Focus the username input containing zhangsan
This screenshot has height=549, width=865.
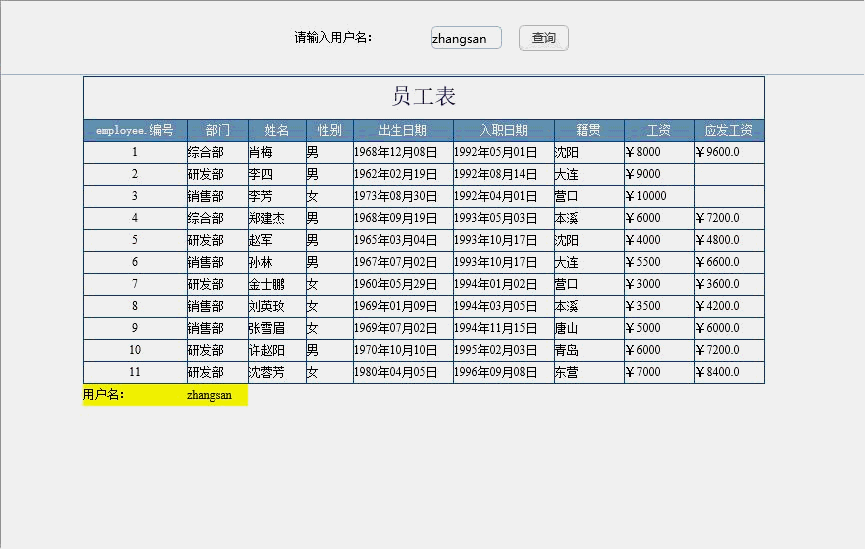pos(466,38)
